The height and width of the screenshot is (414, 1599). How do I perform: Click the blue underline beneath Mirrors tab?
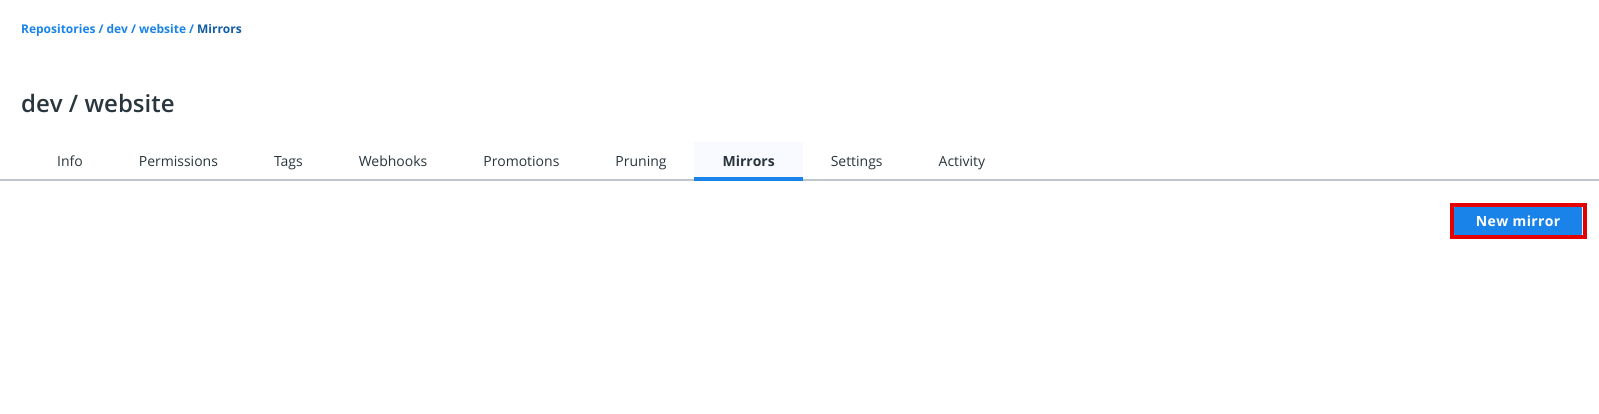click(748, 179)
